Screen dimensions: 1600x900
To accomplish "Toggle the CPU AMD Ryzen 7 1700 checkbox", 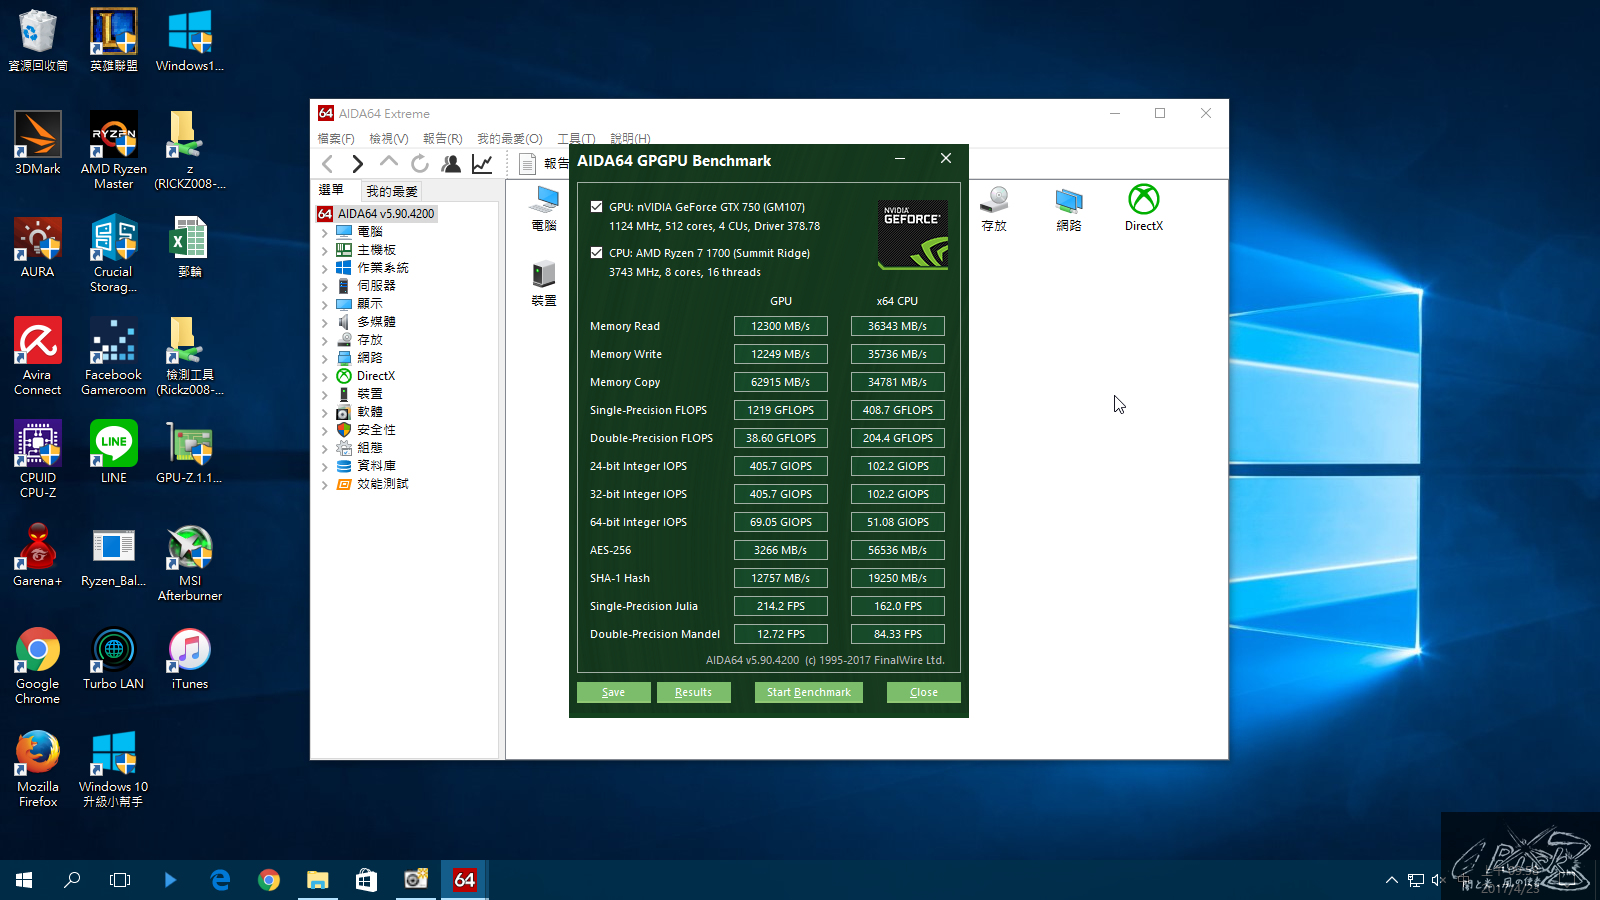I will tap(597, 253).
